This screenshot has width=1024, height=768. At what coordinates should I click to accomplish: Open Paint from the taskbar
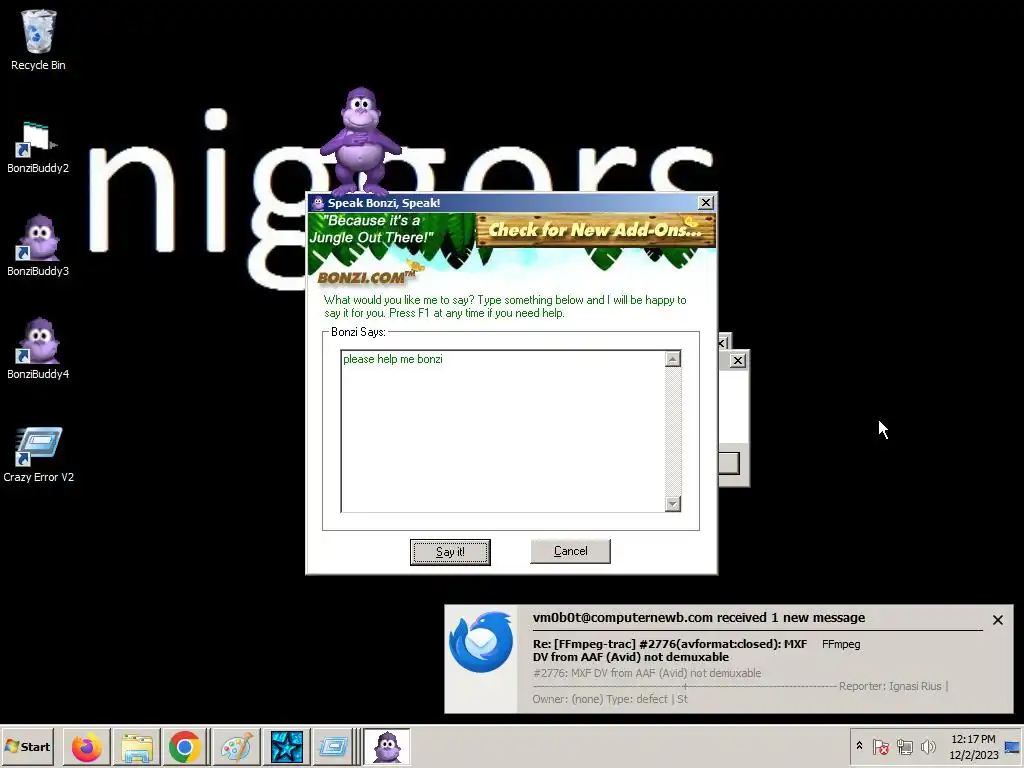(x=236, y=746)
